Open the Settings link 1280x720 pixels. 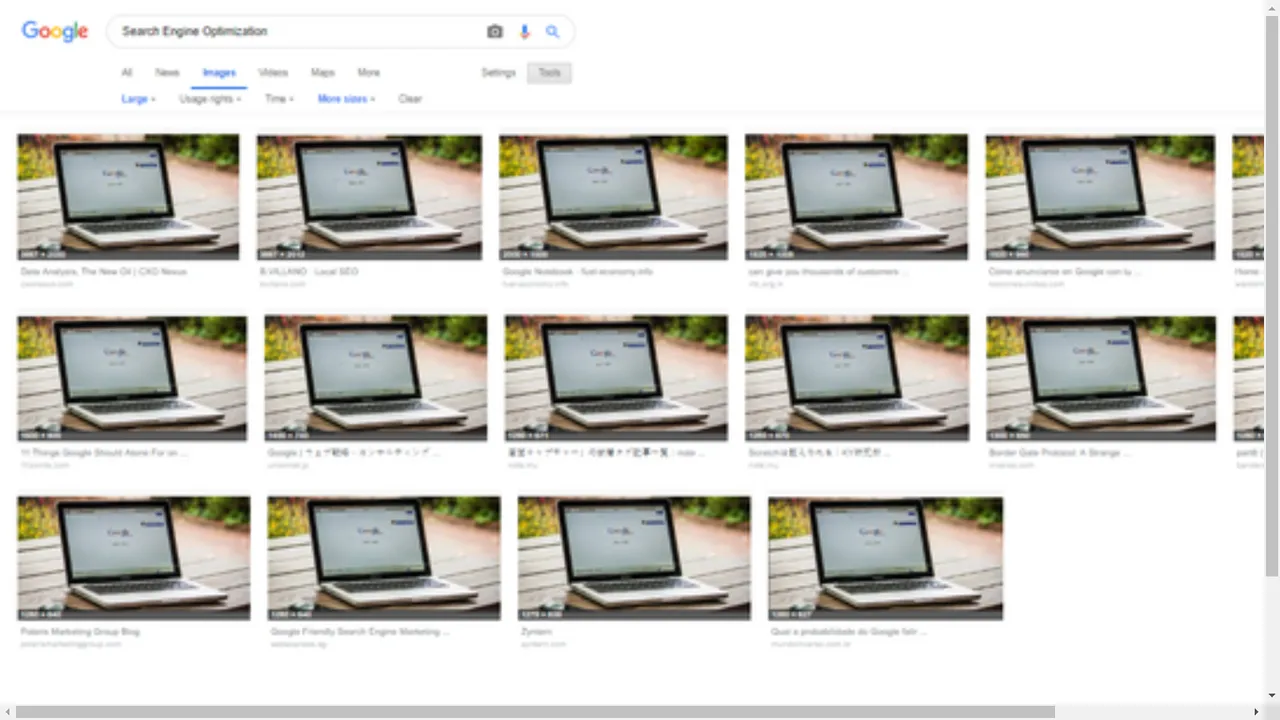pos(498,73)
